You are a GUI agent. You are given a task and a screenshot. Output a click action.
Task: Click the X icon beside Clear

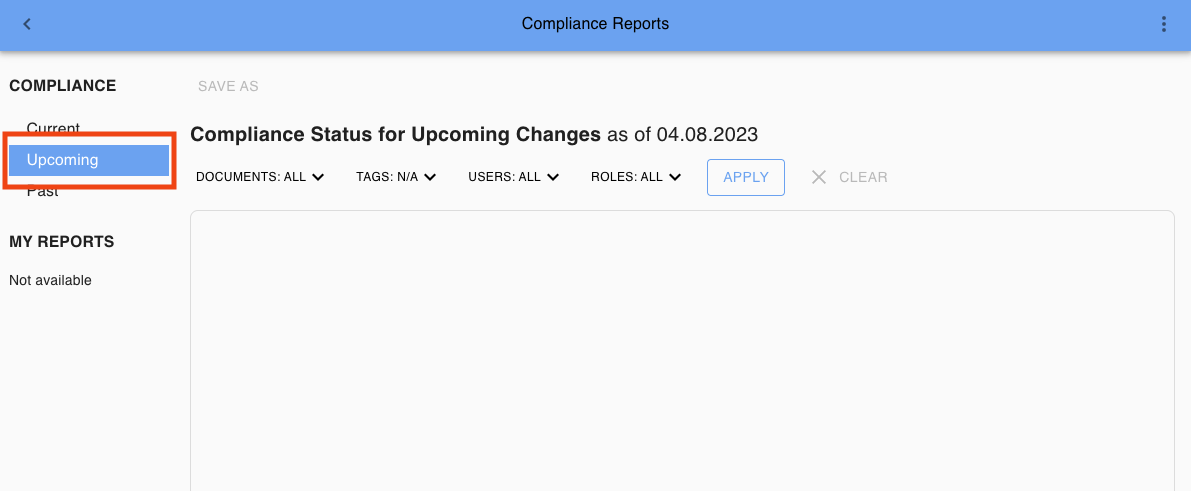pyautogui.click(x=819, y=177)
